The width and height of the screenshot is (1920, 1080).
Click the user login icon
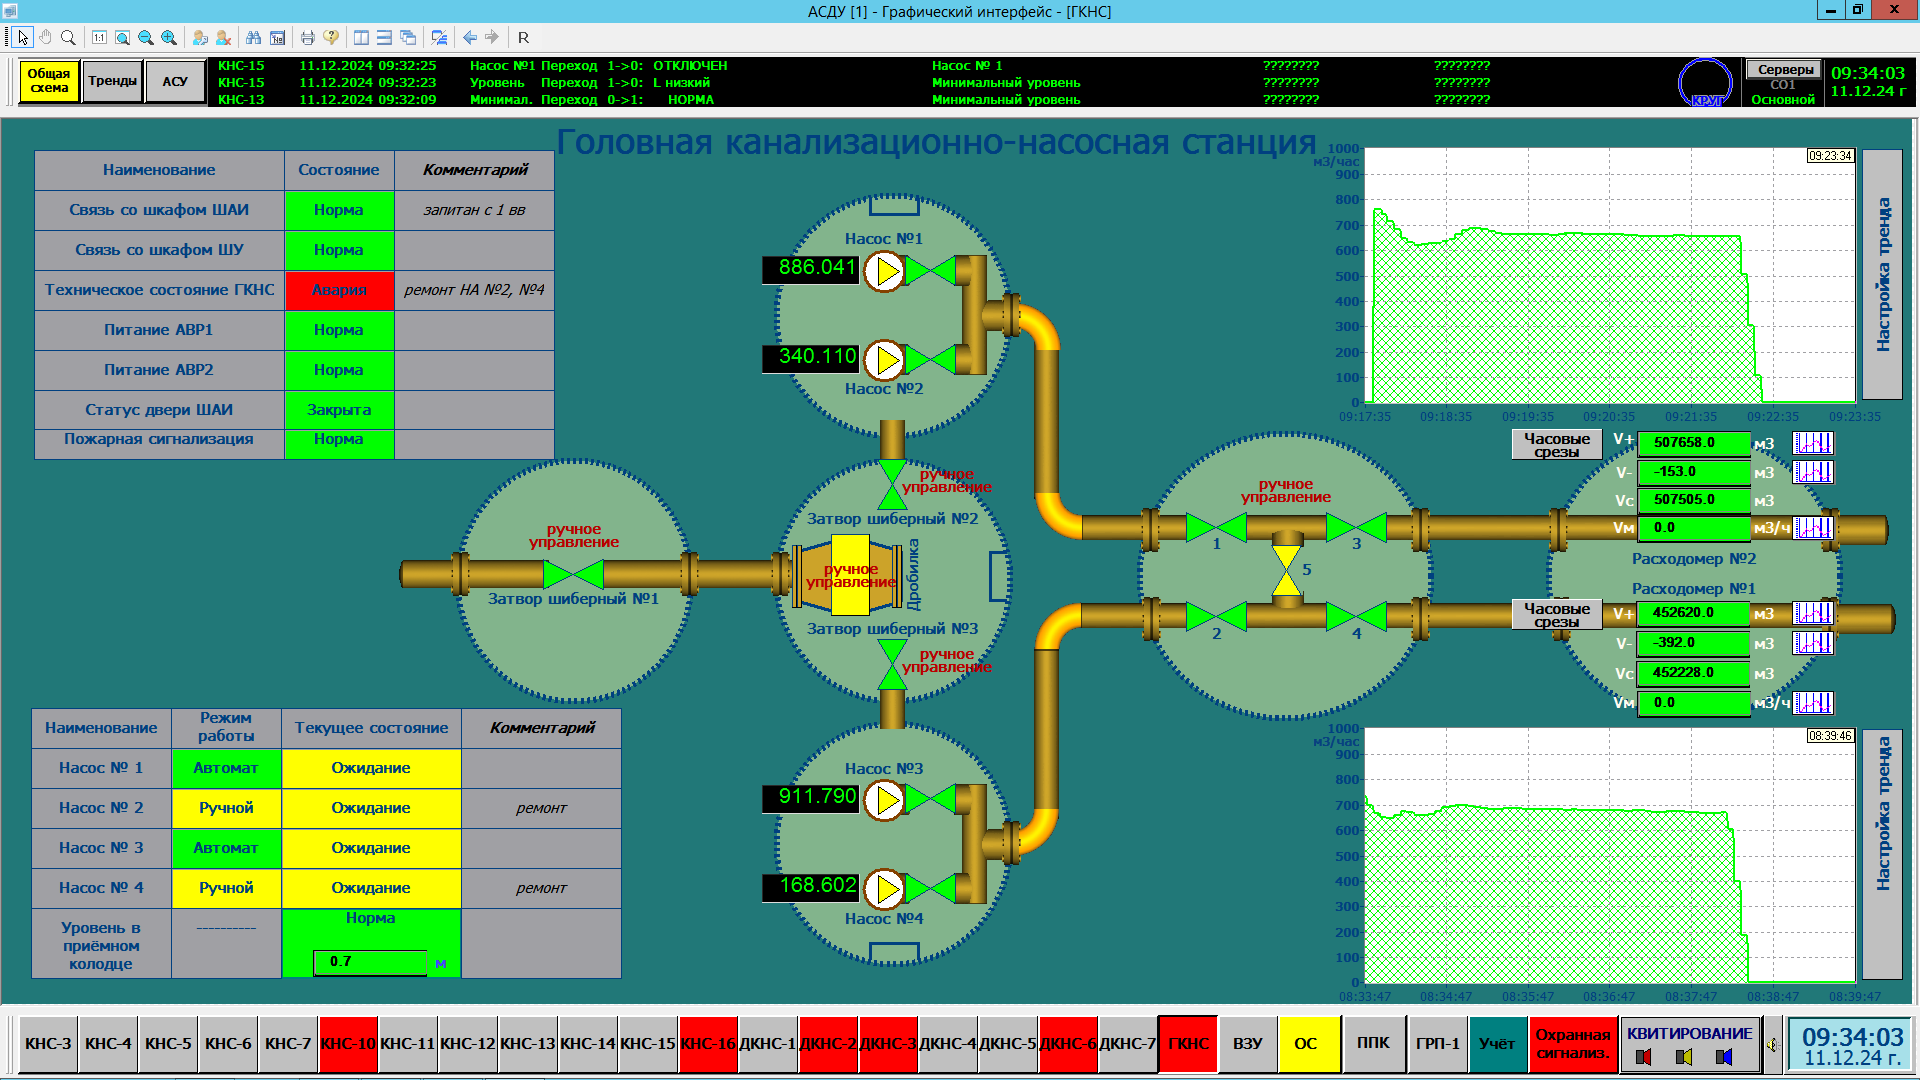(x=200, y=37)
